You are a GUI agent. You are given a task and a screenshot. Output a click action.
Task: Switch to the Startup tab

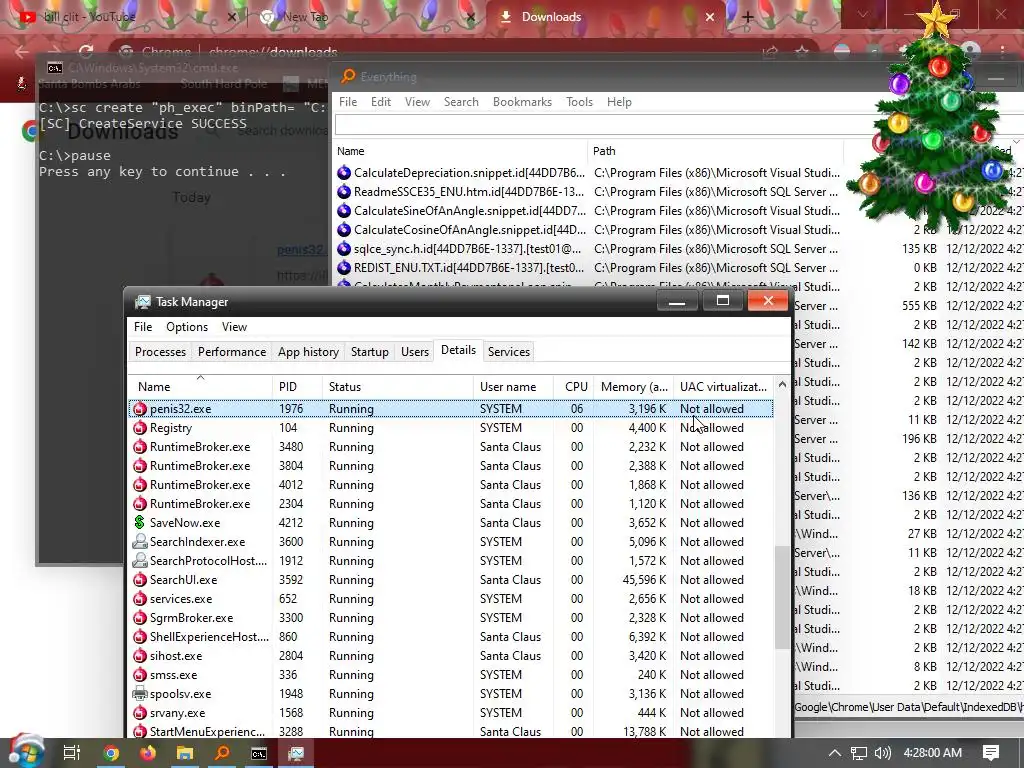pos(370,351)
